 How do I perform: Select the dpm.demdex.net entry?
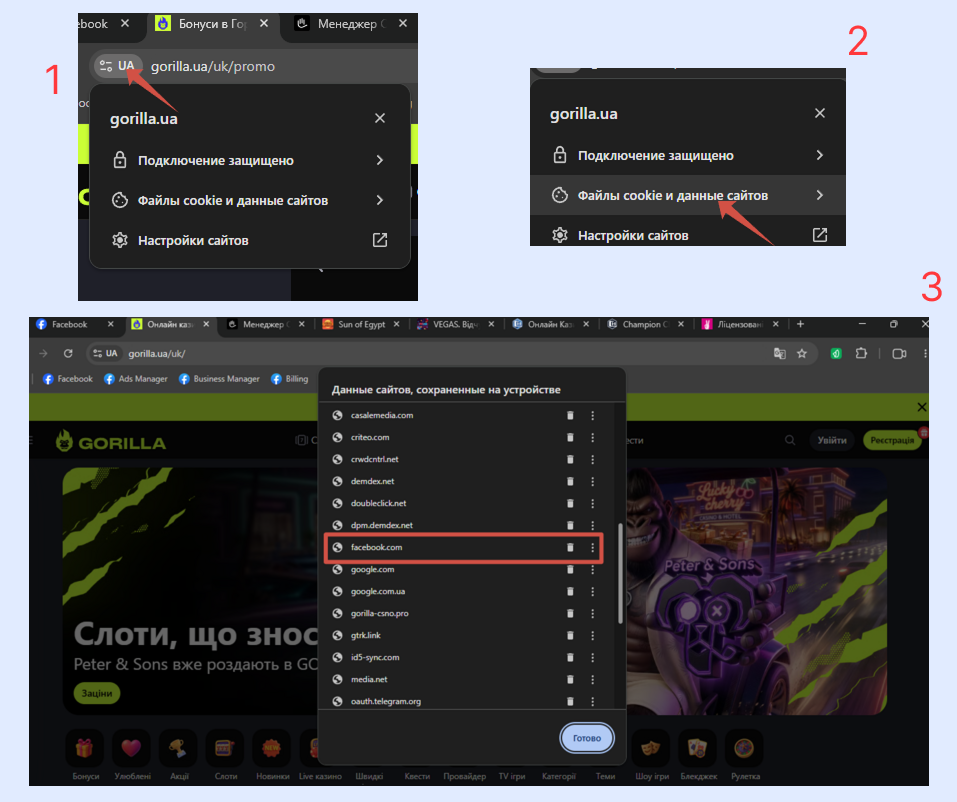[381, 526]
